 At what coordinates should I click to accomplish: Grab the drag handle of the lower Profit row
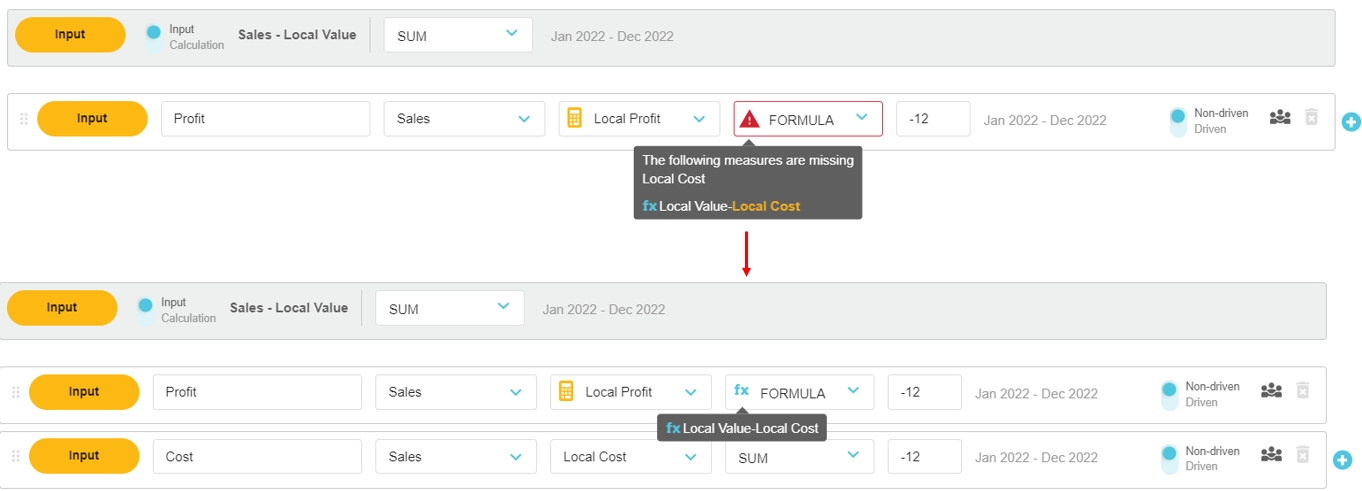[x=16, y=392]
